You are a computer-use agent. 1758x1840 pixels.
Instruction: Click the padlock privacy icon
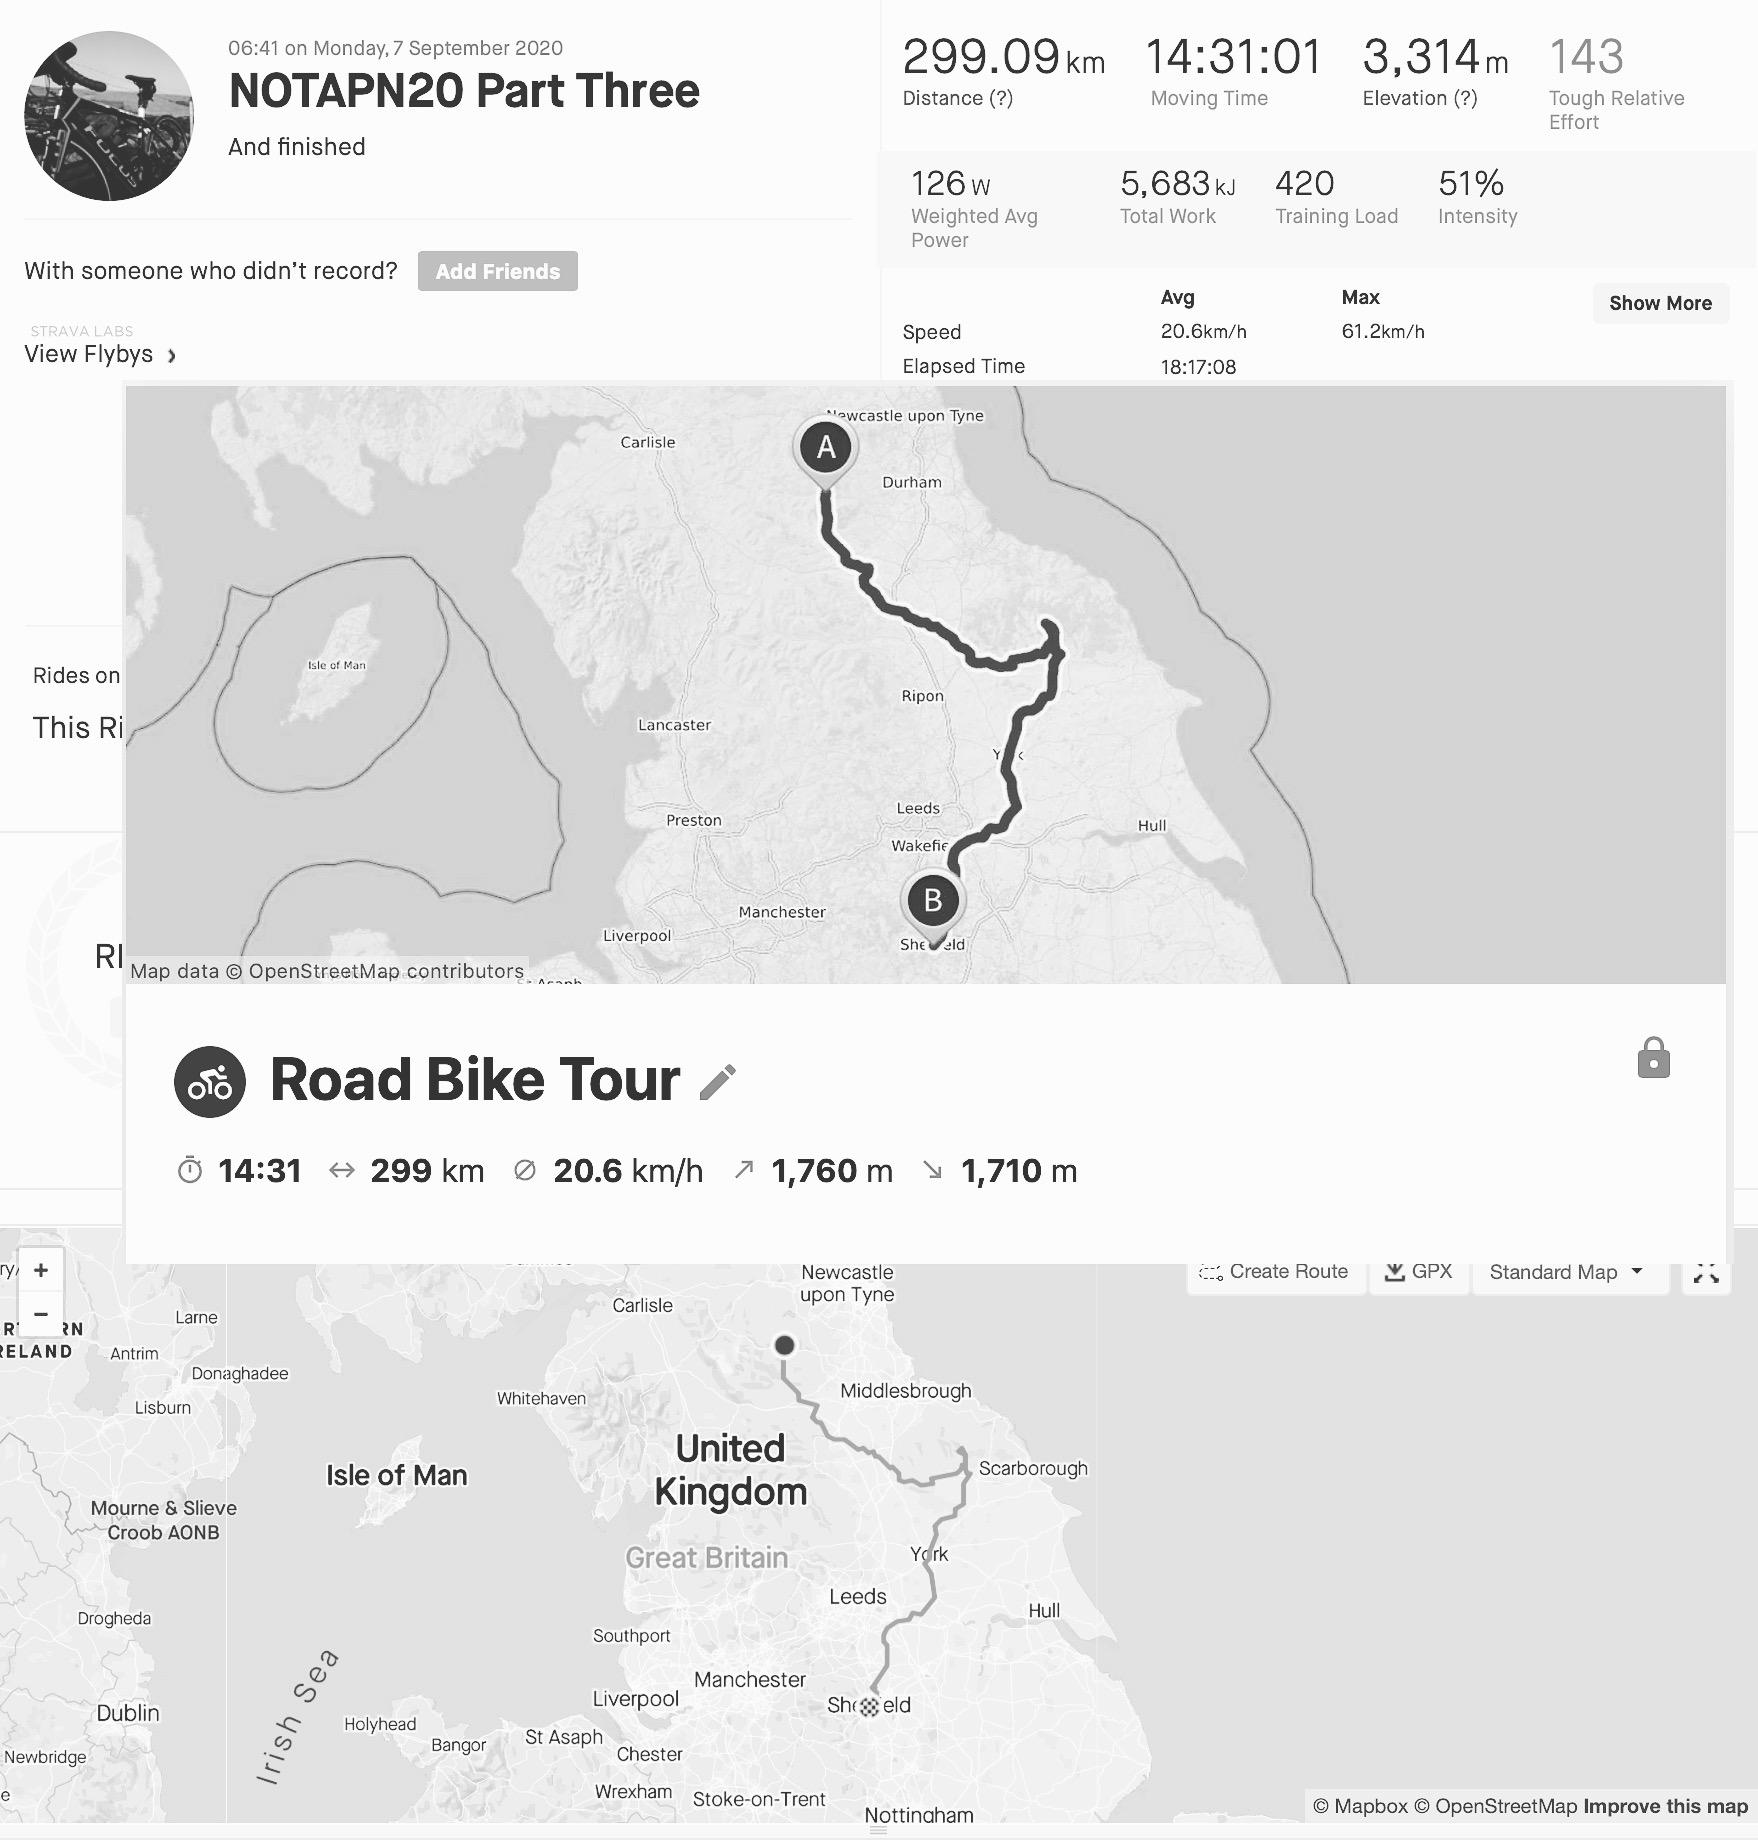[x=1653, y=1058]
